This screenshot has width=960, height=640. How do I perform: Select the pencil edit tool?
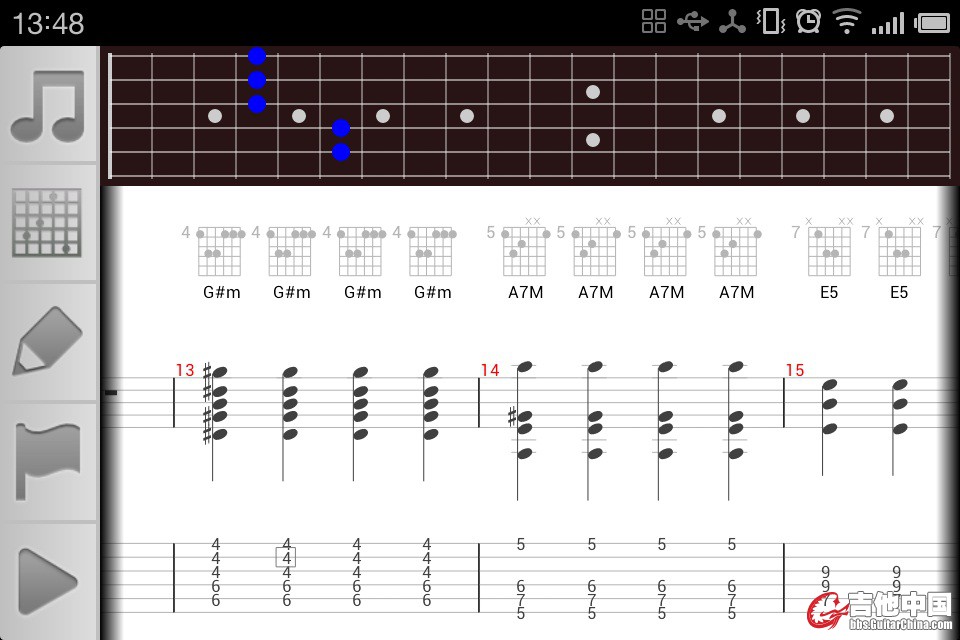point(47,341)
